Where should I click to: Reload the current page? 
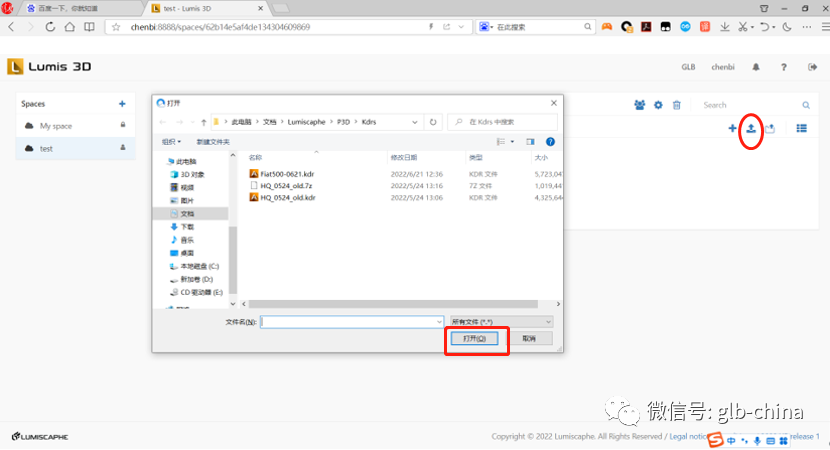(50, 26)
